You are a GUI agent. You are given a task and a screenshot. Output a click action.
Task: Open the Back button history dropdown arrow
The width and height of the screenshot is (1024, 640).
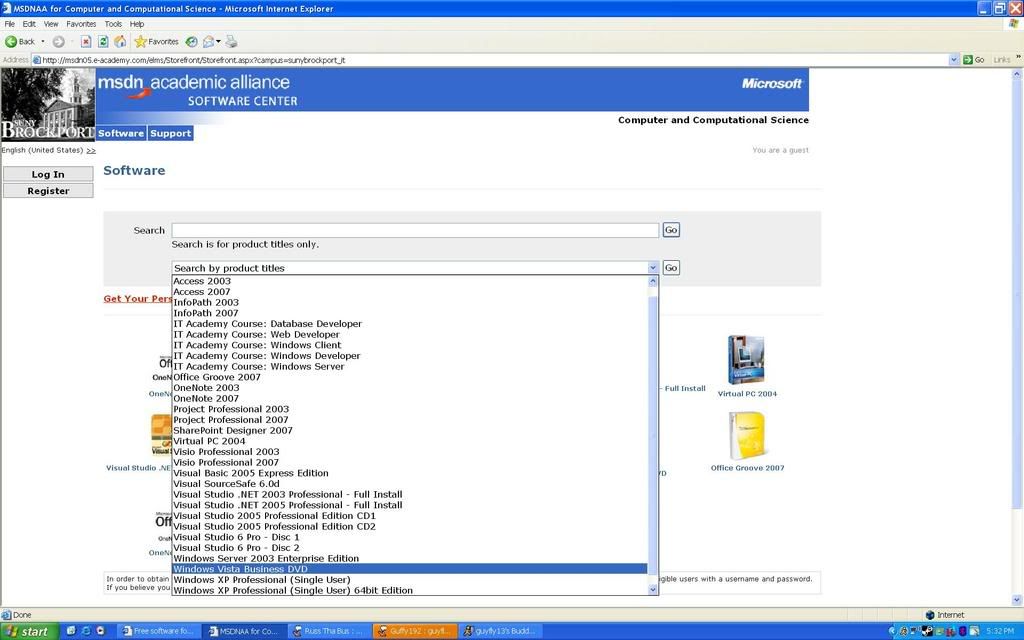43,41
